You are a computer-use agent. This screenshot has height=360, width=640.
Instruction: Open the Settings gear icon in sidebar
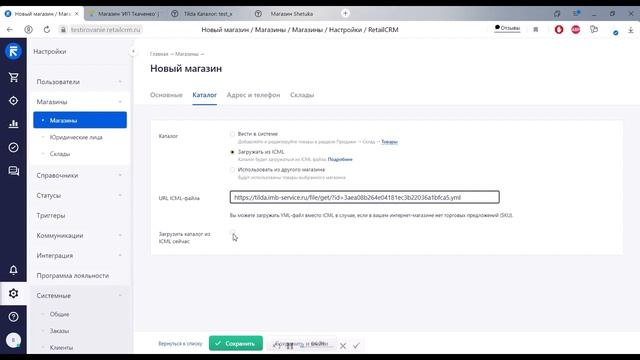click(x=13, y=293)
